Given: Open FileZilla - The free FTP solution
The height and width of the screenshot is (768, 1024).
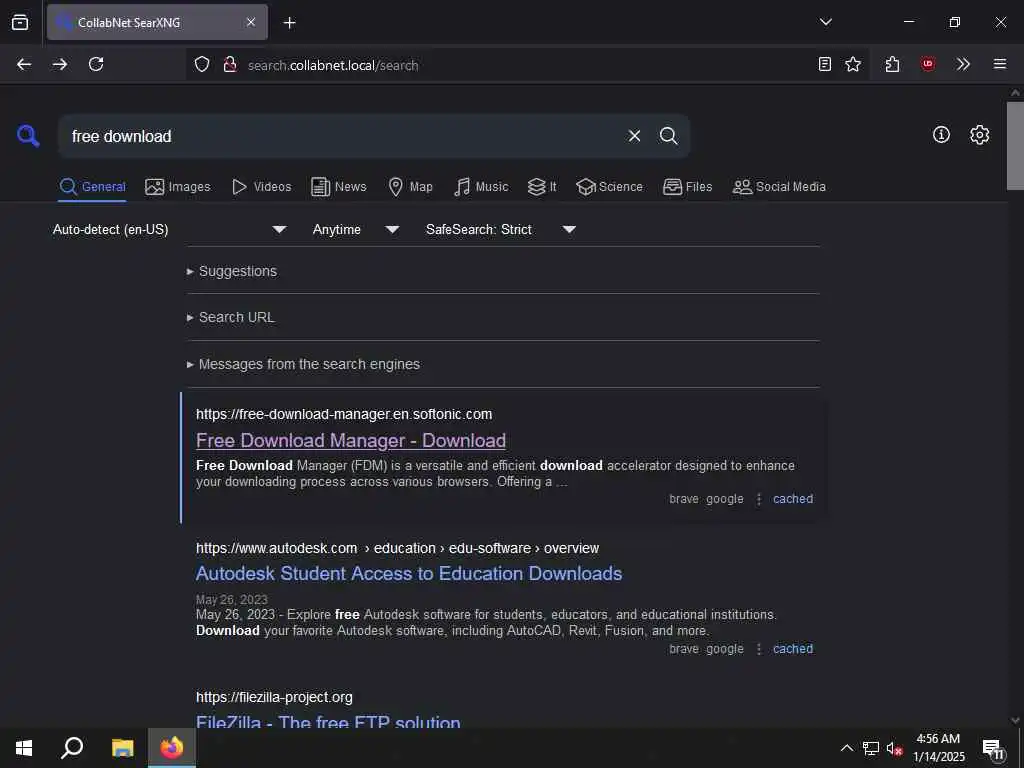Looking at the screenshot, I should [x=328, y=721].
